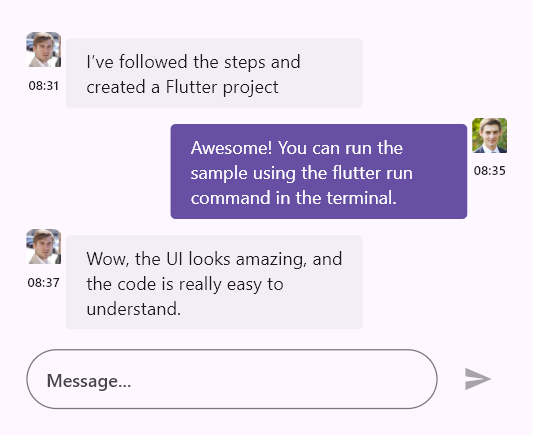Open the avatar above the 08:35 timestamp
Screen dimensions: 533x435
tap(489, 135)
